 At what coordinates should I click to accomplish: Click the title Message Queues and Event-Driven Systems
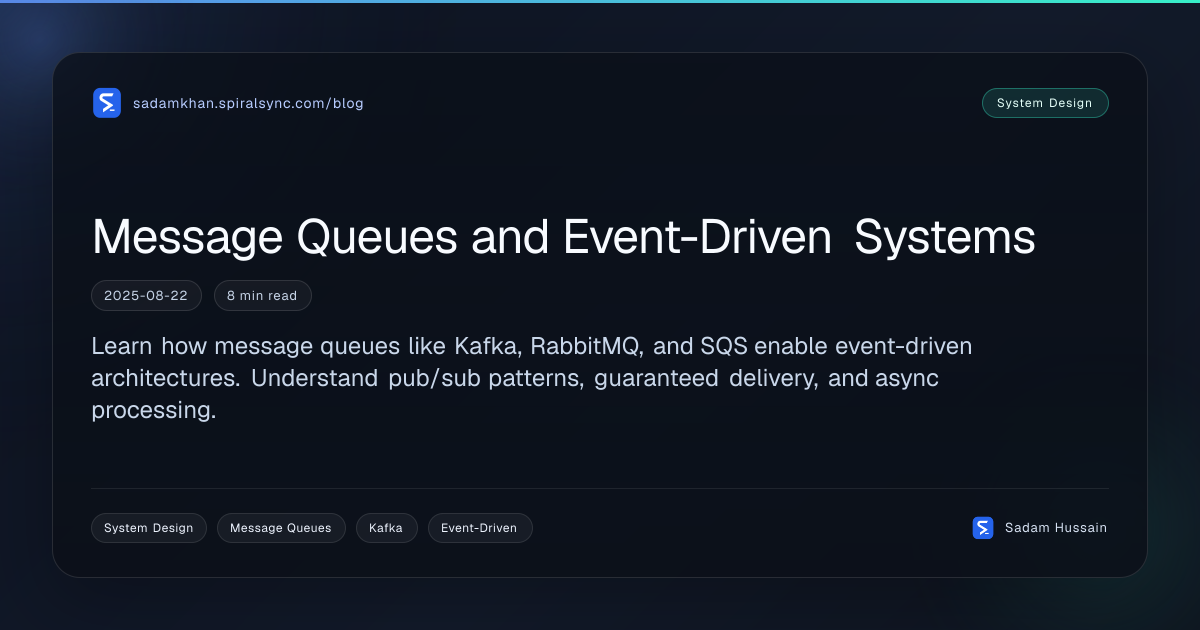click(x=563, y=238)
